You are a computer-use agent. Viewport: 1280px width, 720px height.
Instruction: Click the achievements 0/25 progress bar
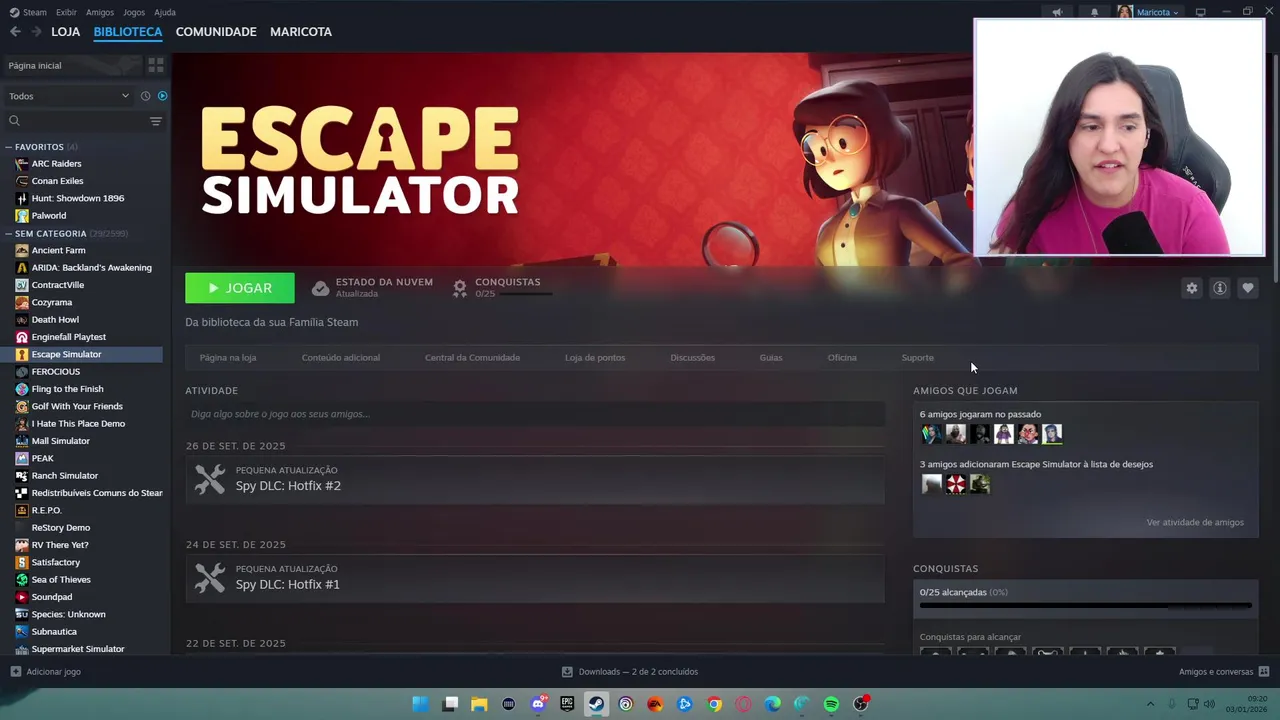point(1086,605)
